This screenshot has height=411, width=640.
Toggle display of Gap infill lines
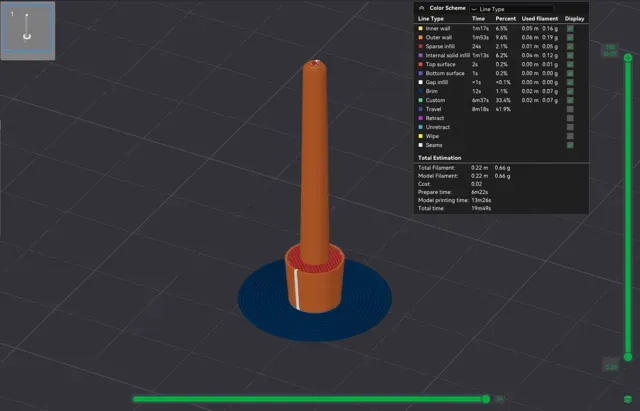570,82
